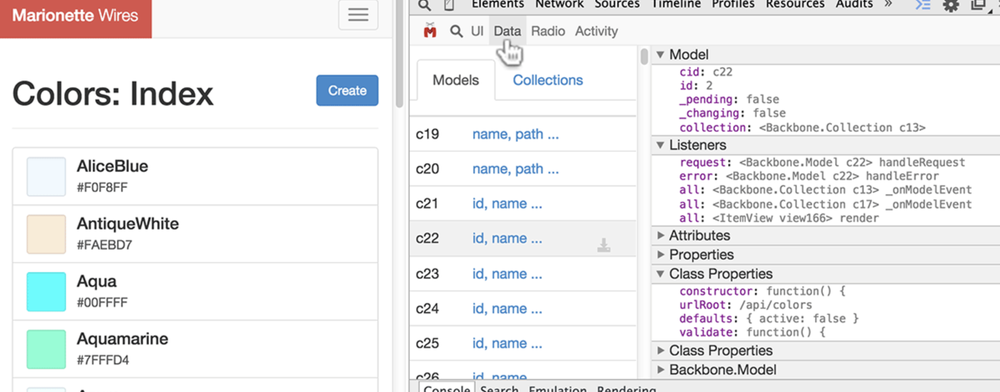
Task: Switch to the Collections tab
Action: click(x=548, y=80)
